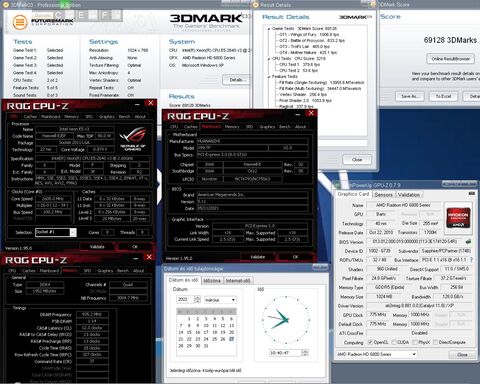
Task: Open About tab in top-left CPU-Z window
Action: click(x=140, y=117)
